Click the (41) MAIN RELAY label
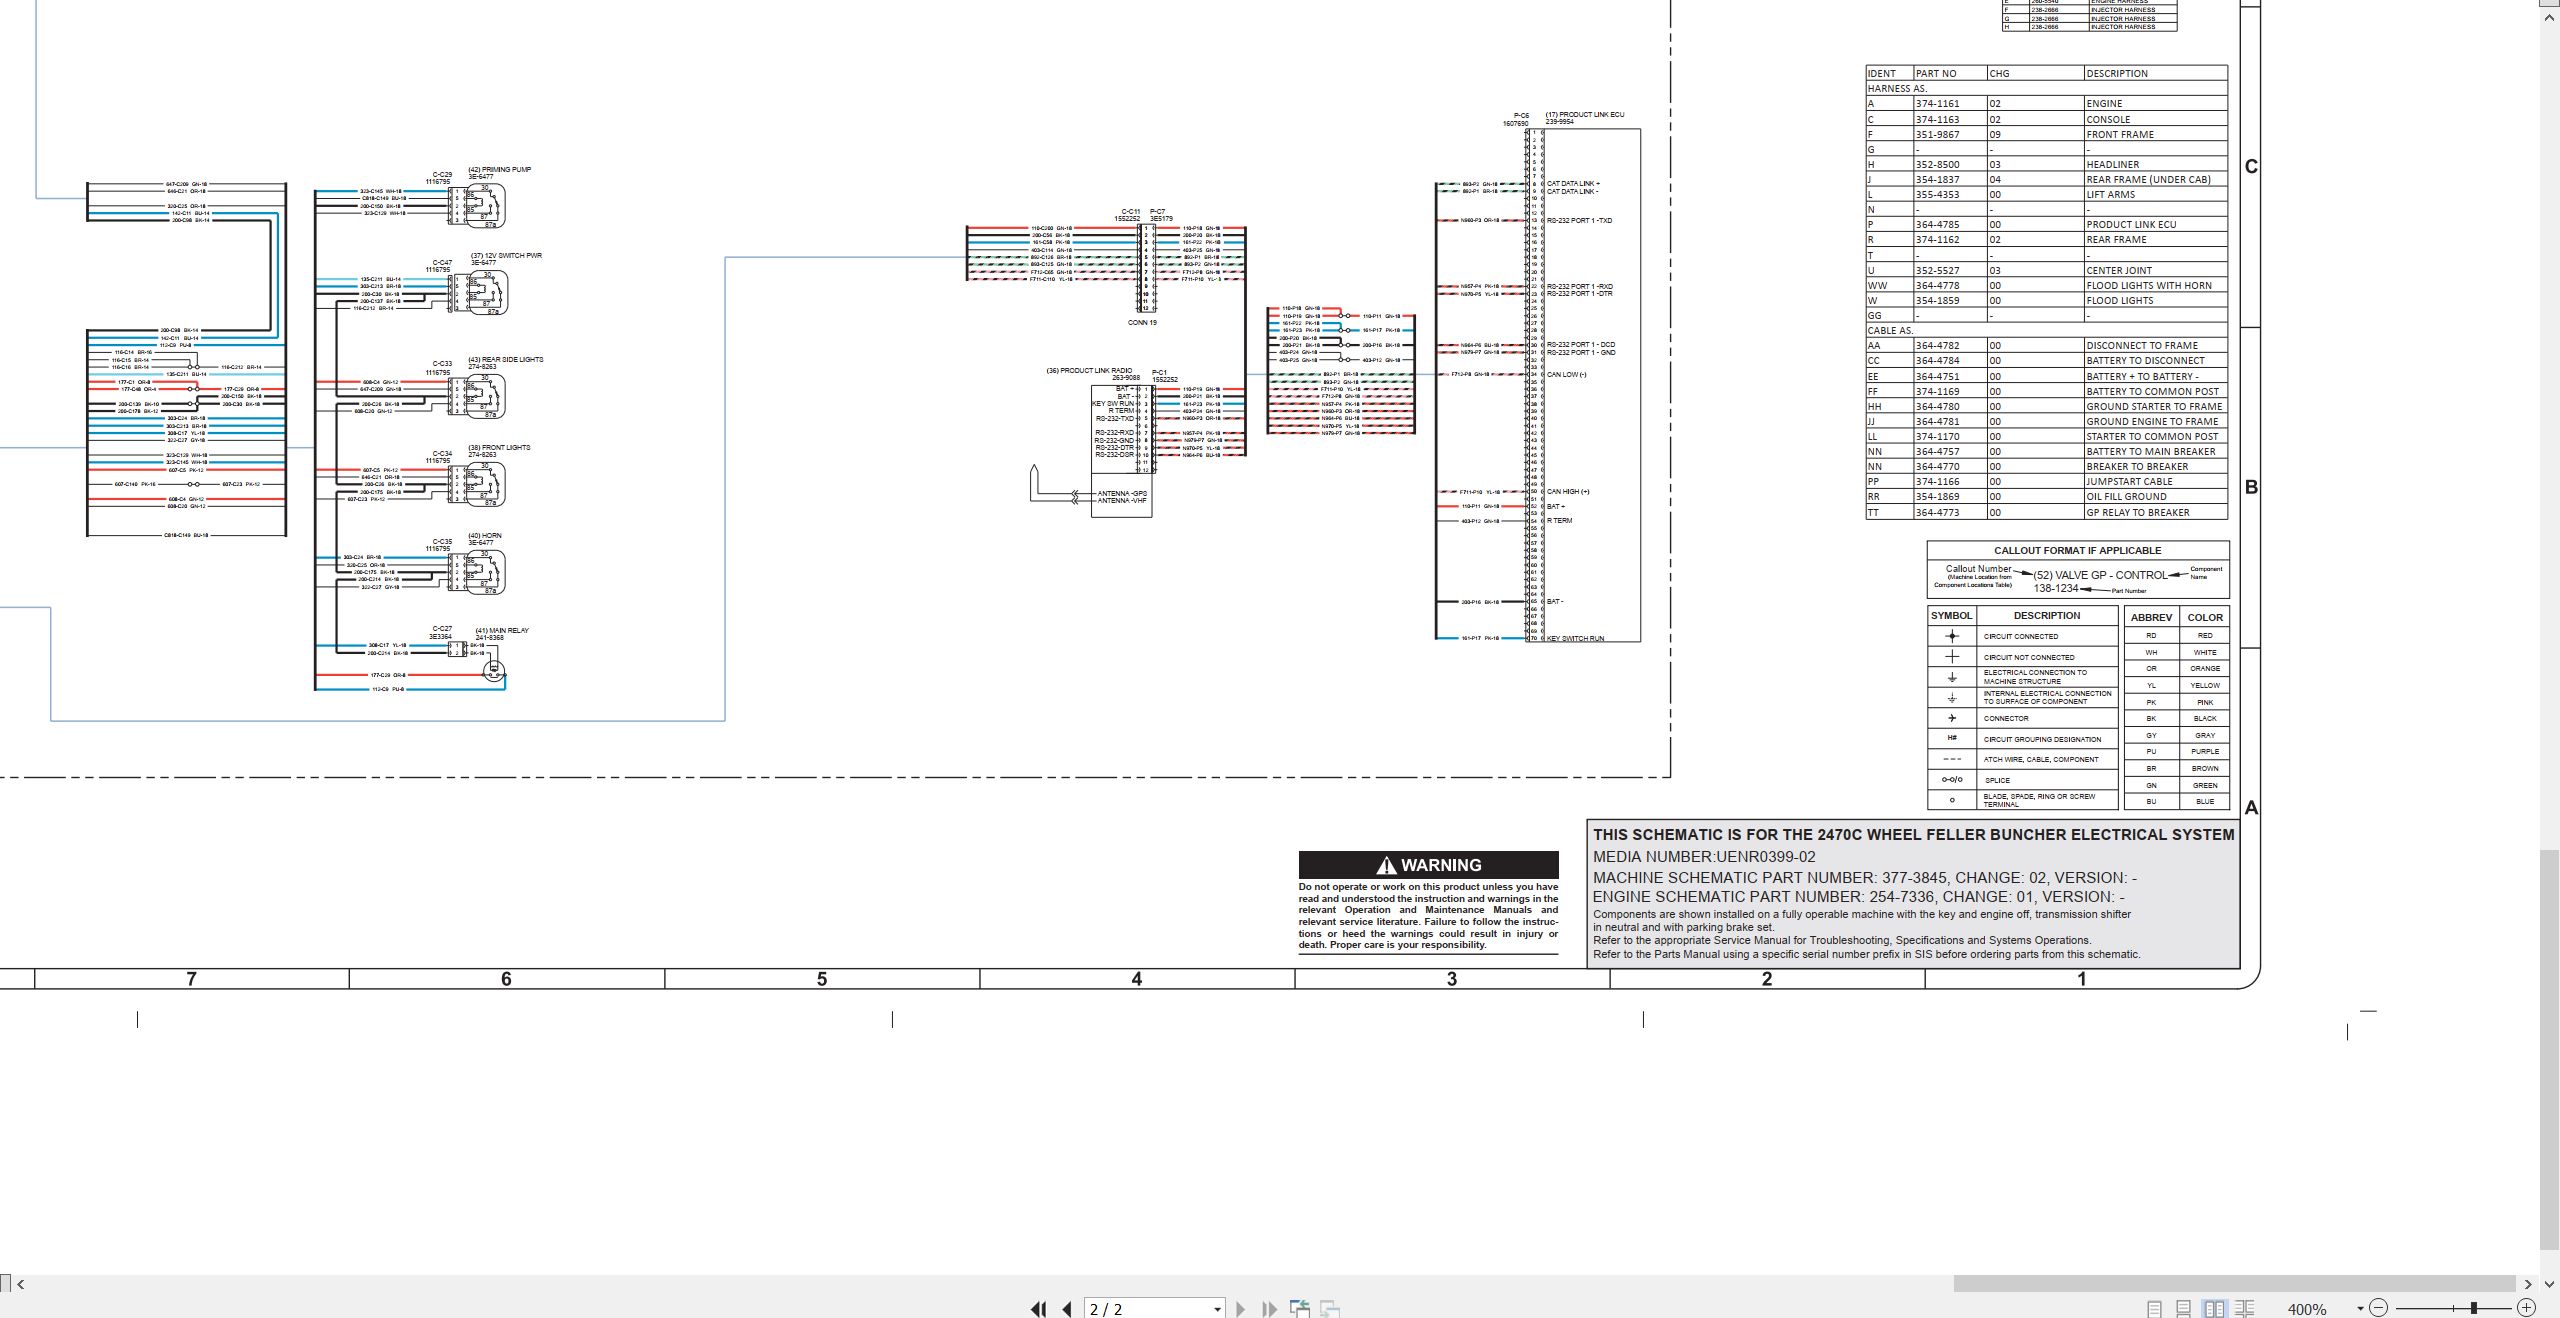Image resolution: width=2560 pixels, height=1318 pixels. pyautogui.click(x=502, y=631)
